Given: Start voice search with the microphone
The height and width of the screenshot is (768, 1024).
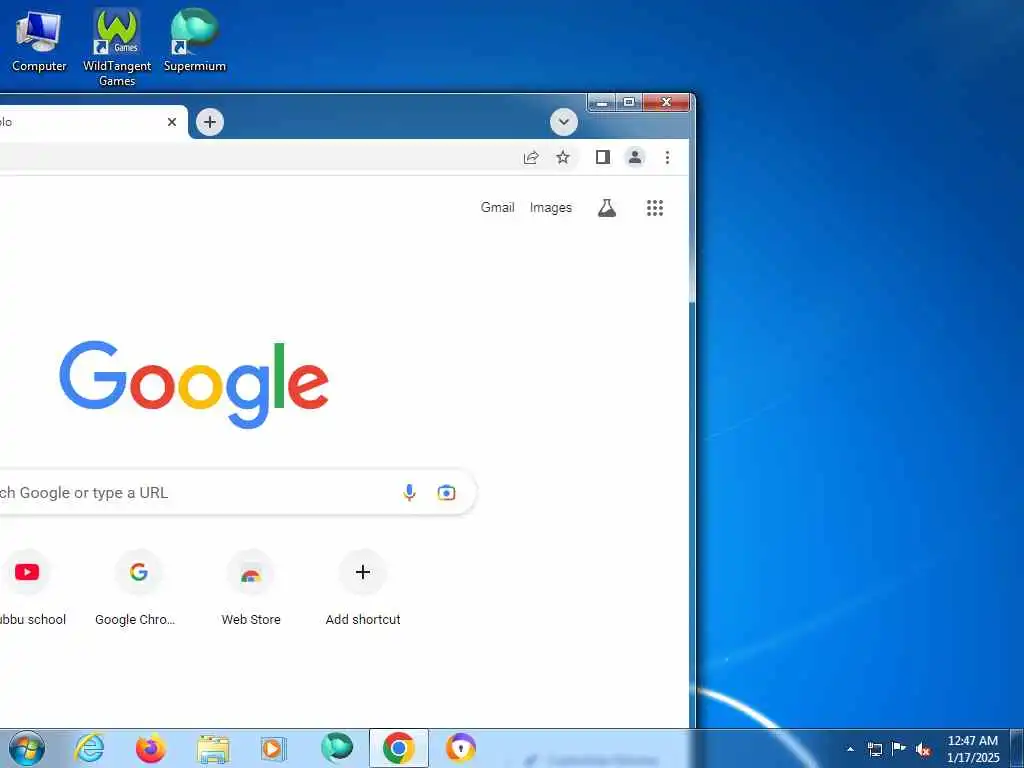Looking at the screenshot, I should point(409,492).
